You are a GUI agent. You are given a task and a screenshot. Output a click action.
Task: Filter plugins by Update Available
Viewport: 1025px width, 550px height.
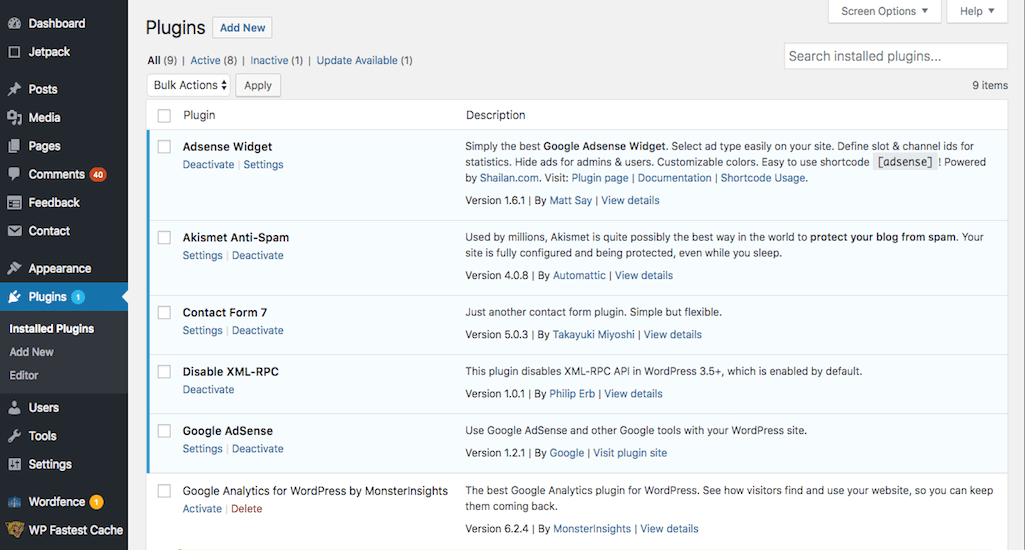point(357,60)
